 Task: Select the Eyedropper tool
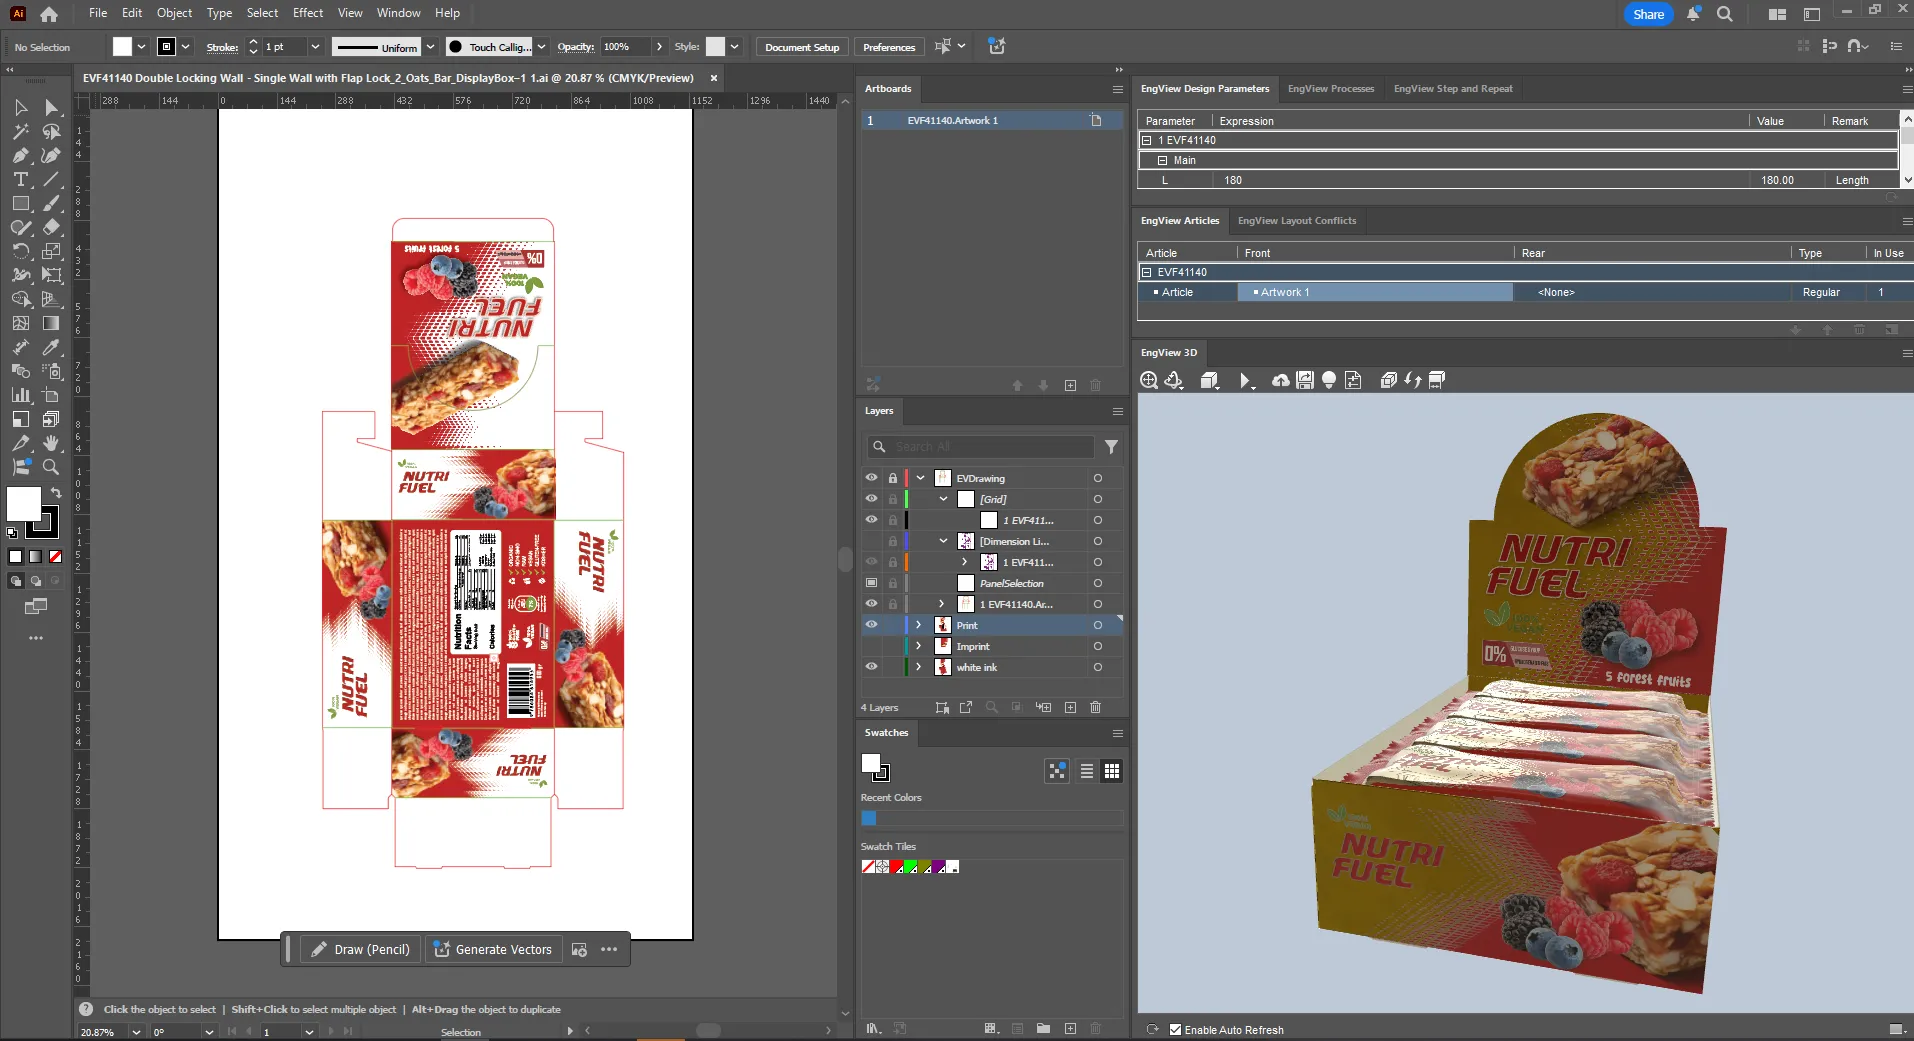click(51, 347)
